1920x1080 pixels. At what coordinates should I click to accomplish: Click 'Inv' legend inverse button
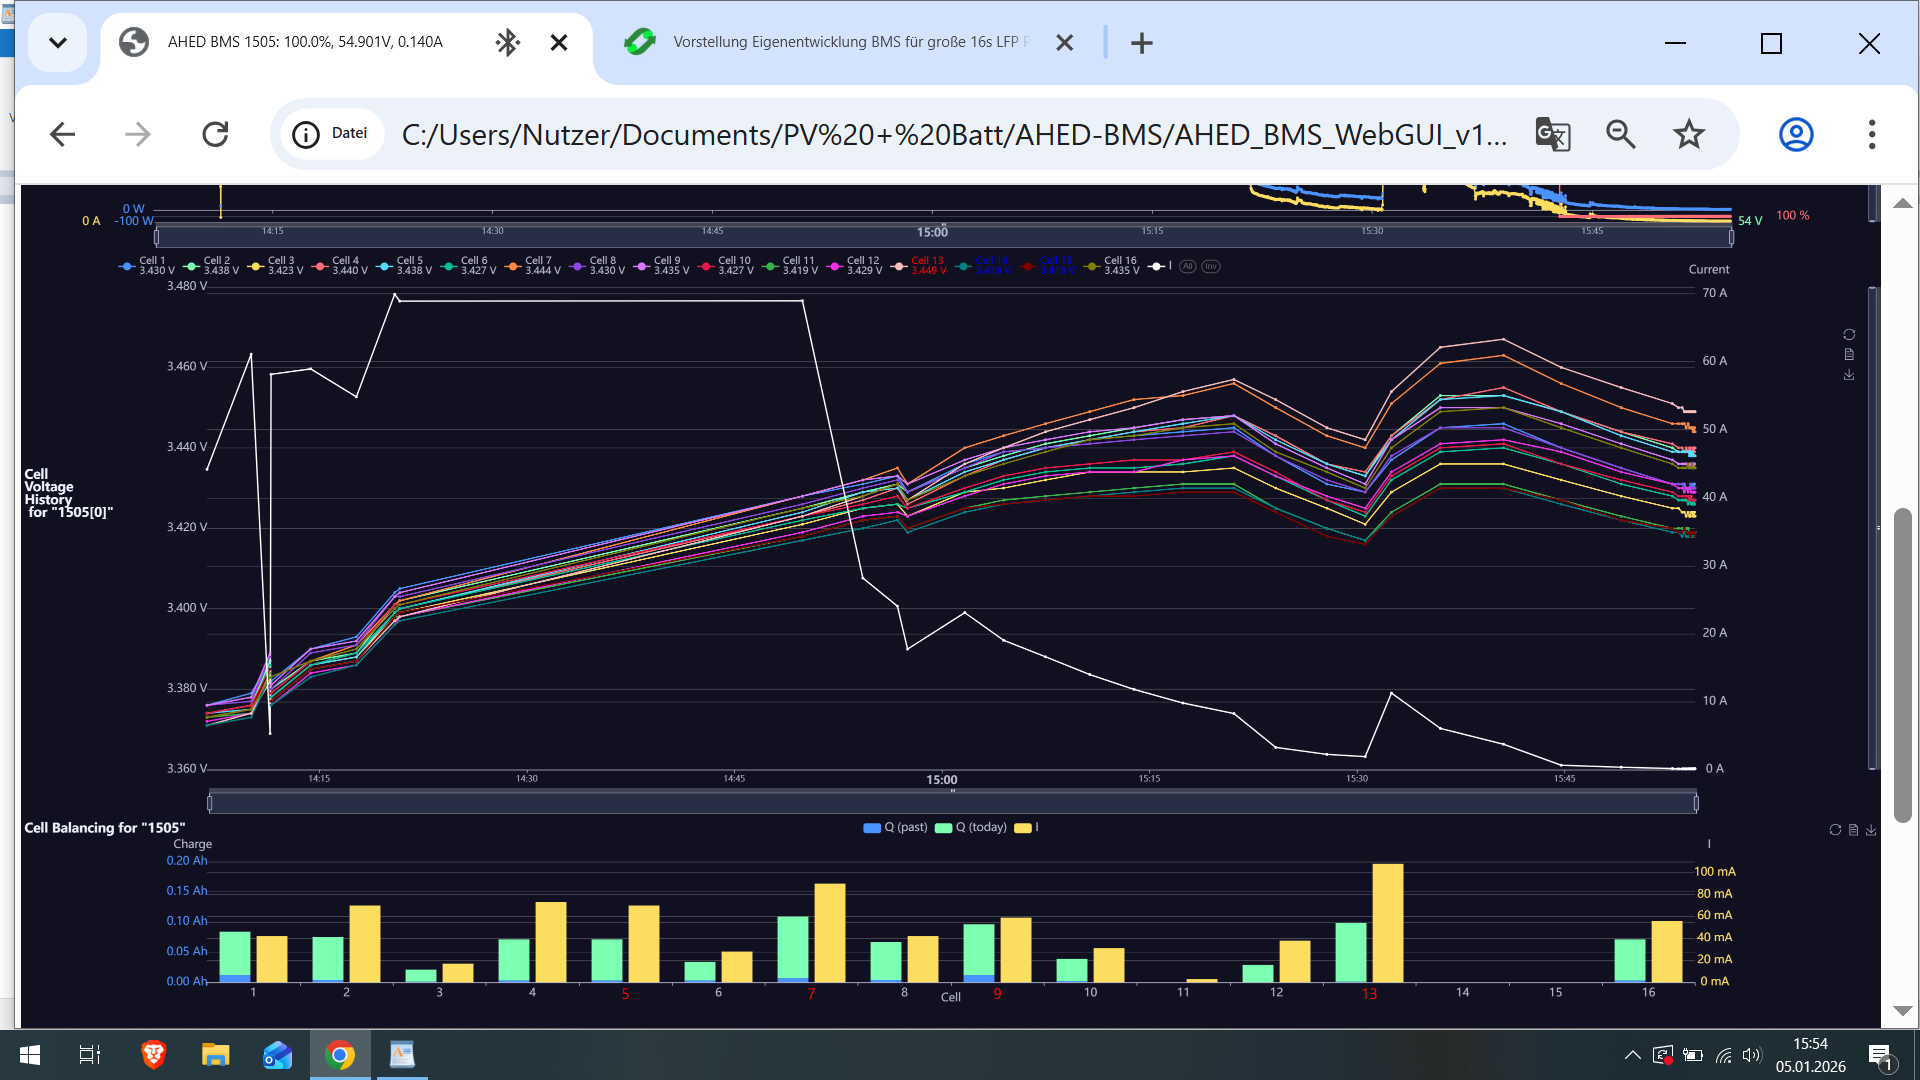click(x=1210, y=266)
